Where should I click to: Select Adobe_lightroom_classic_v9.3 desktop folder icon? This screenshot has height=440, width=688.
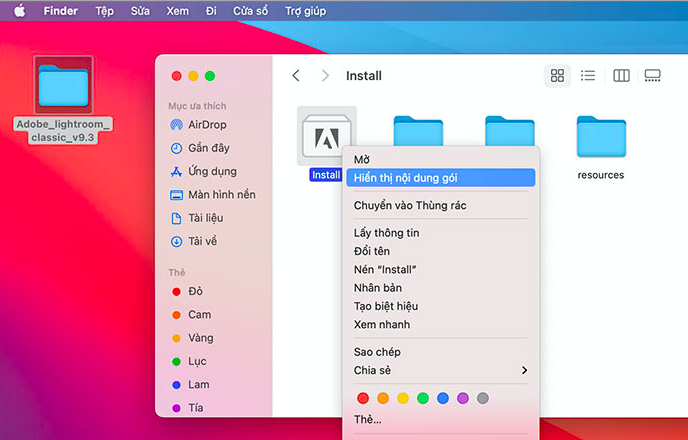tap(63, 86)
